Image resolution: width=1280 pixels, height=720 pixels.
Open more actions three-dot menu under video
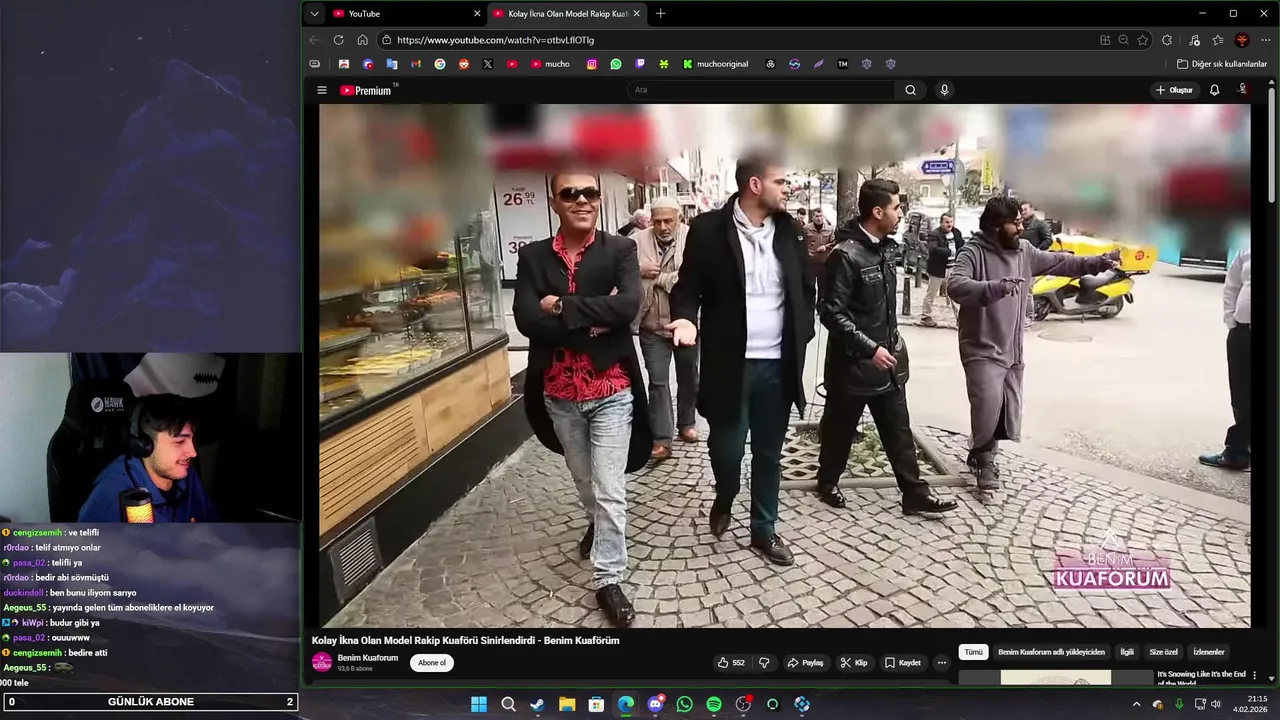[941, 663]
